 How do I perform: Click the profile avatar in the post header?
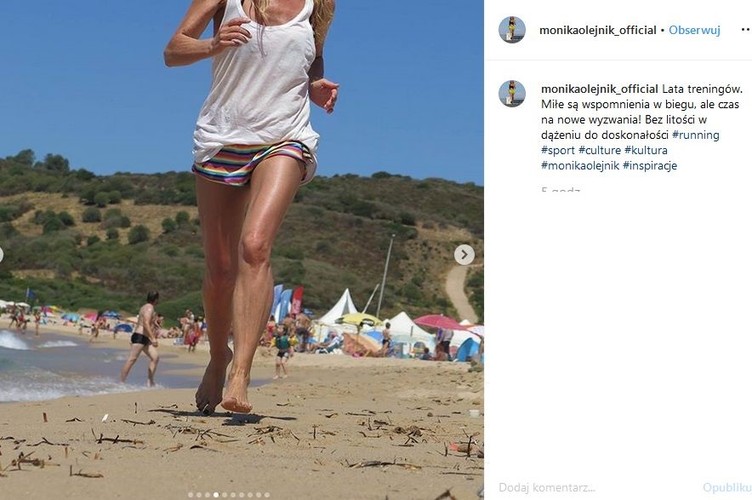[512, 30]
